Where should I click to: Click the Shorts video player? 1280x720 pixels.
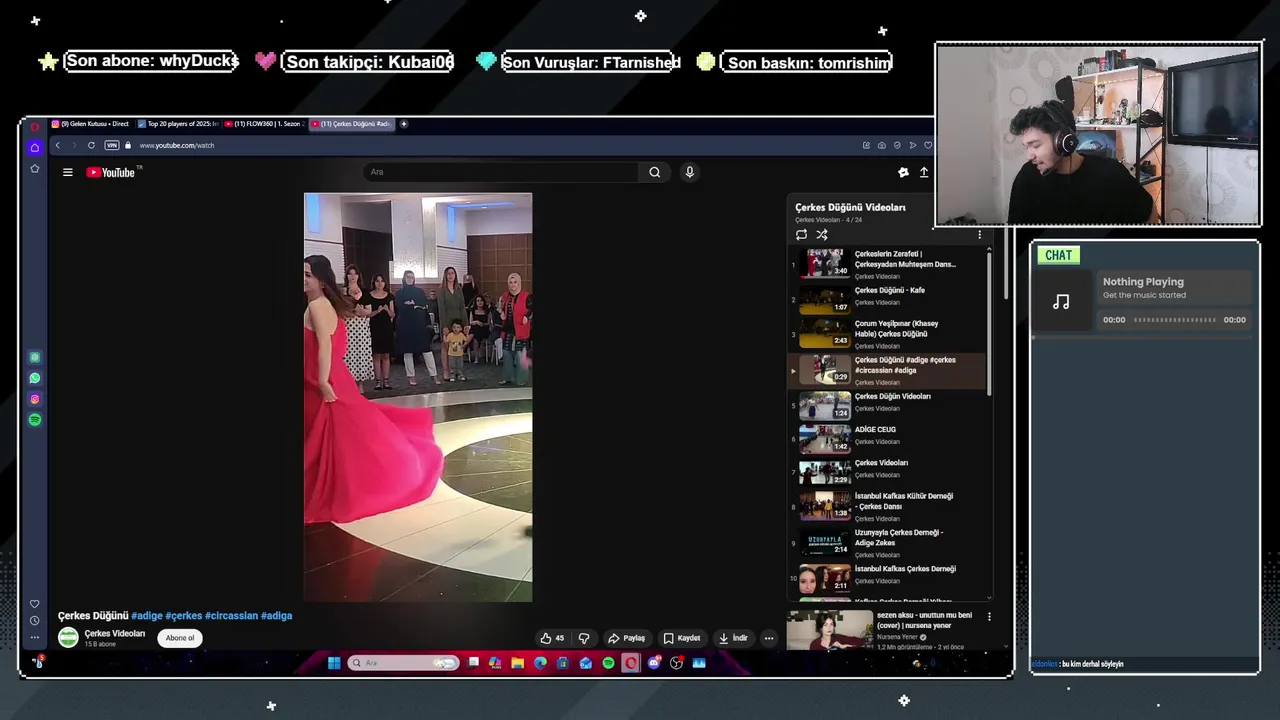418,397
